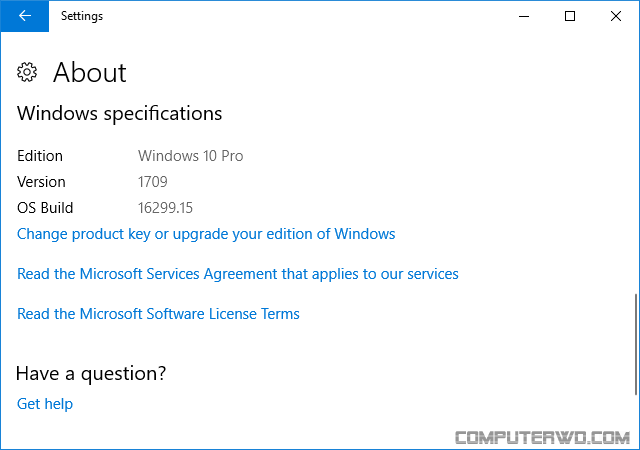This screenshot has height=450, width=640.
Task: Click the Get help link
Action: (x=45, y=404)
